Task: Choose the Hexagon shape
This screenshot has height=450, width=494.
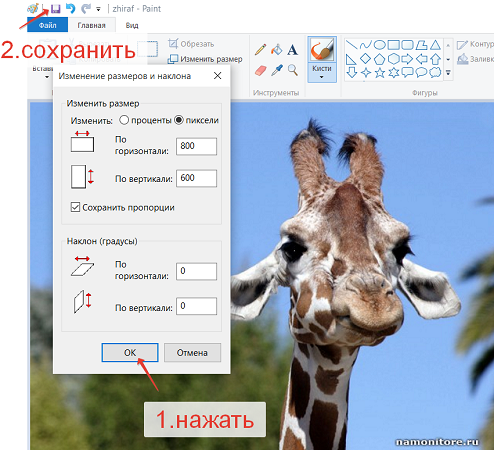Action: pyautogui.click(x=394, y=59)
